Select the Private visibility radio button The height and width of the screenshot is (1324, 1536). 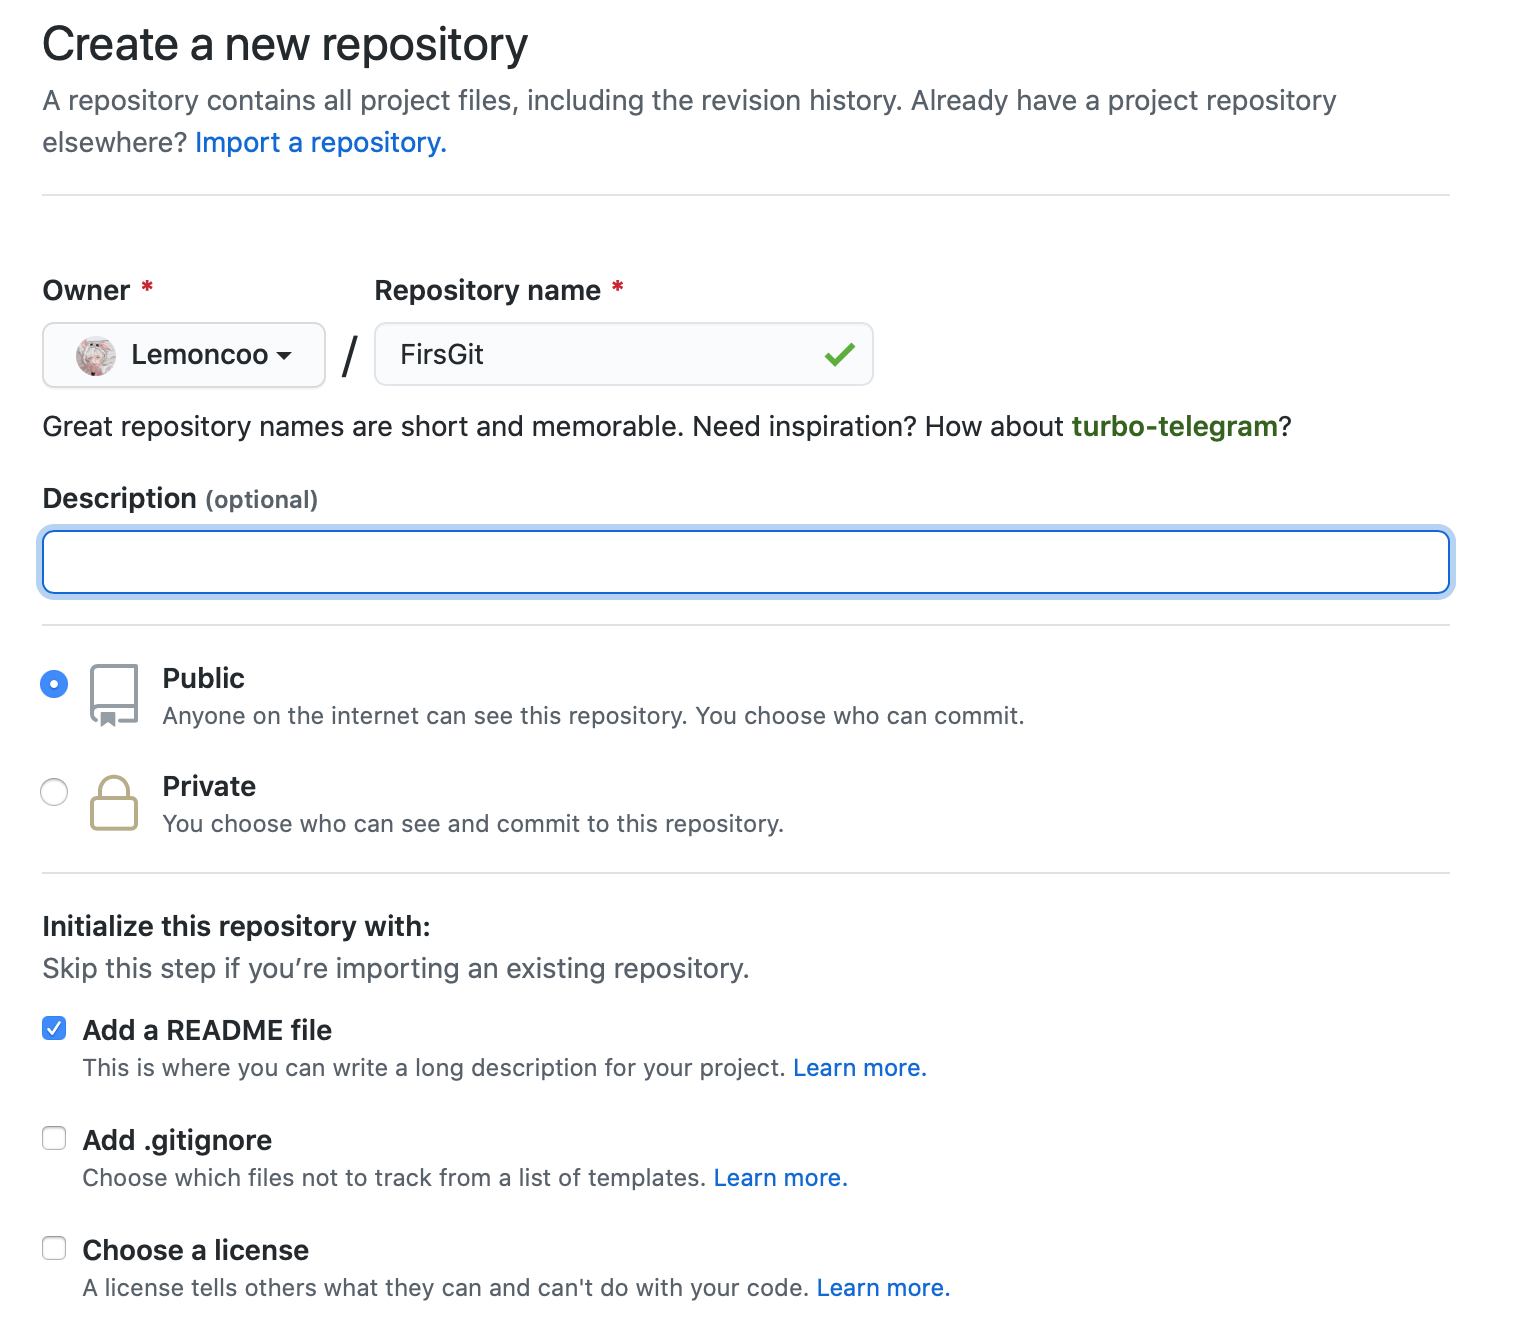(x=54, y=792)
